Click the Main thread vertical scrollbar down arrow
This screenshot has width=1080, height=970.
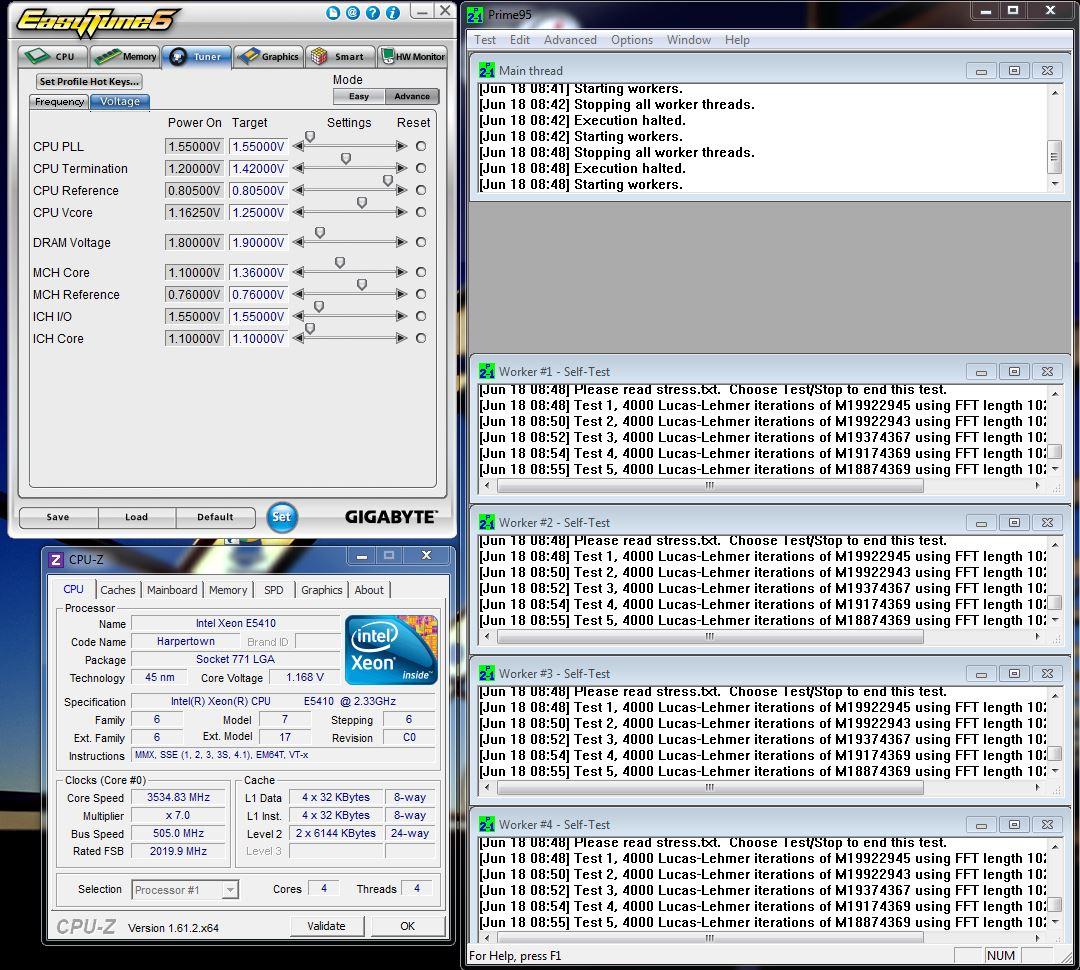pyautogui.click(x=1055, y=184)
